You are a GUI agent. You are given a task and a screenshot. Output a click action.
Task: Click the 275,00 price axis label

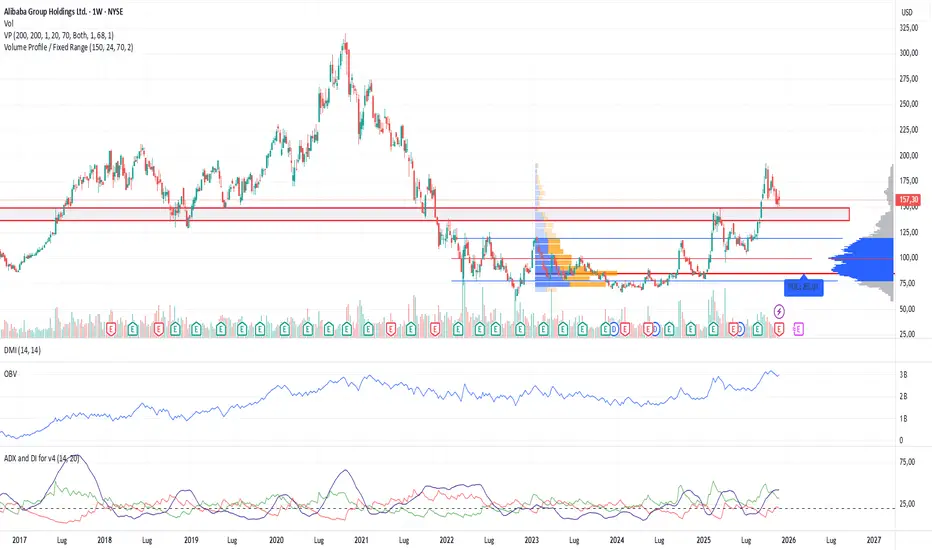[909, 78]
